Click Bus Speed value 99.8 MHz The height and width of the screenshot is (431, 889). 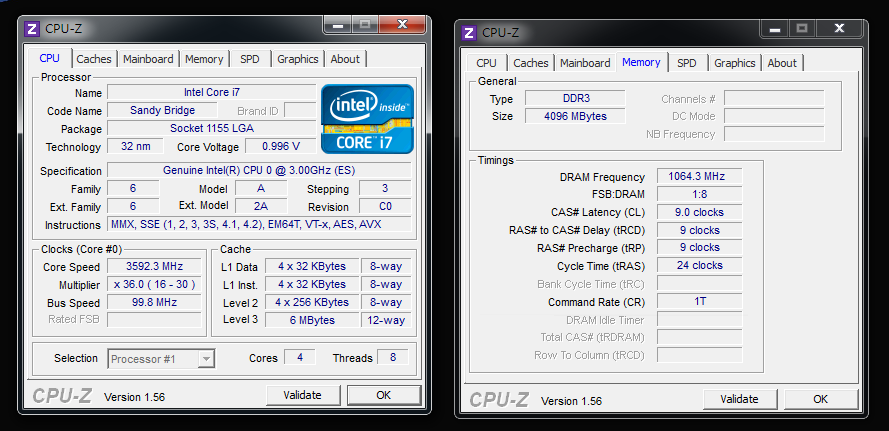[154, 302]
